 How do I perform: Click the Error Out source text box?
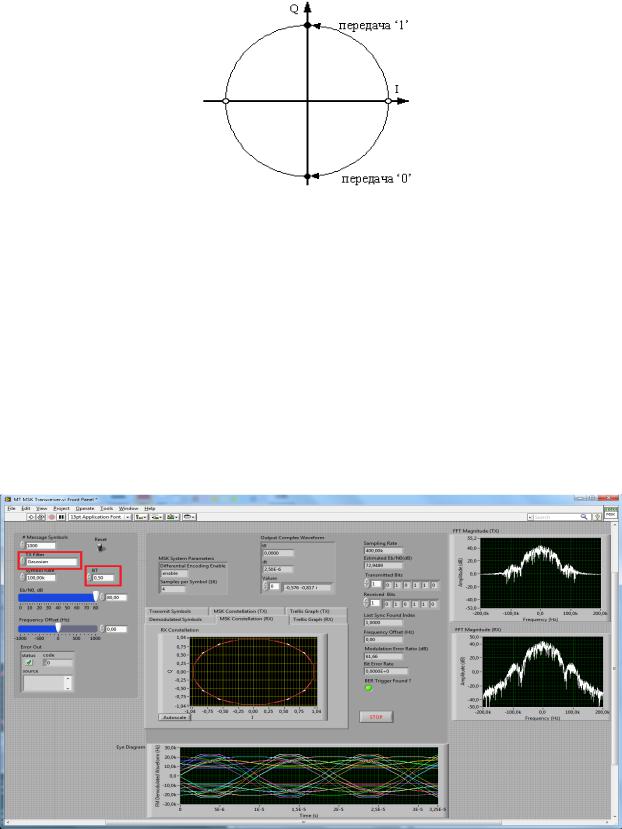[x=44, y=683]
